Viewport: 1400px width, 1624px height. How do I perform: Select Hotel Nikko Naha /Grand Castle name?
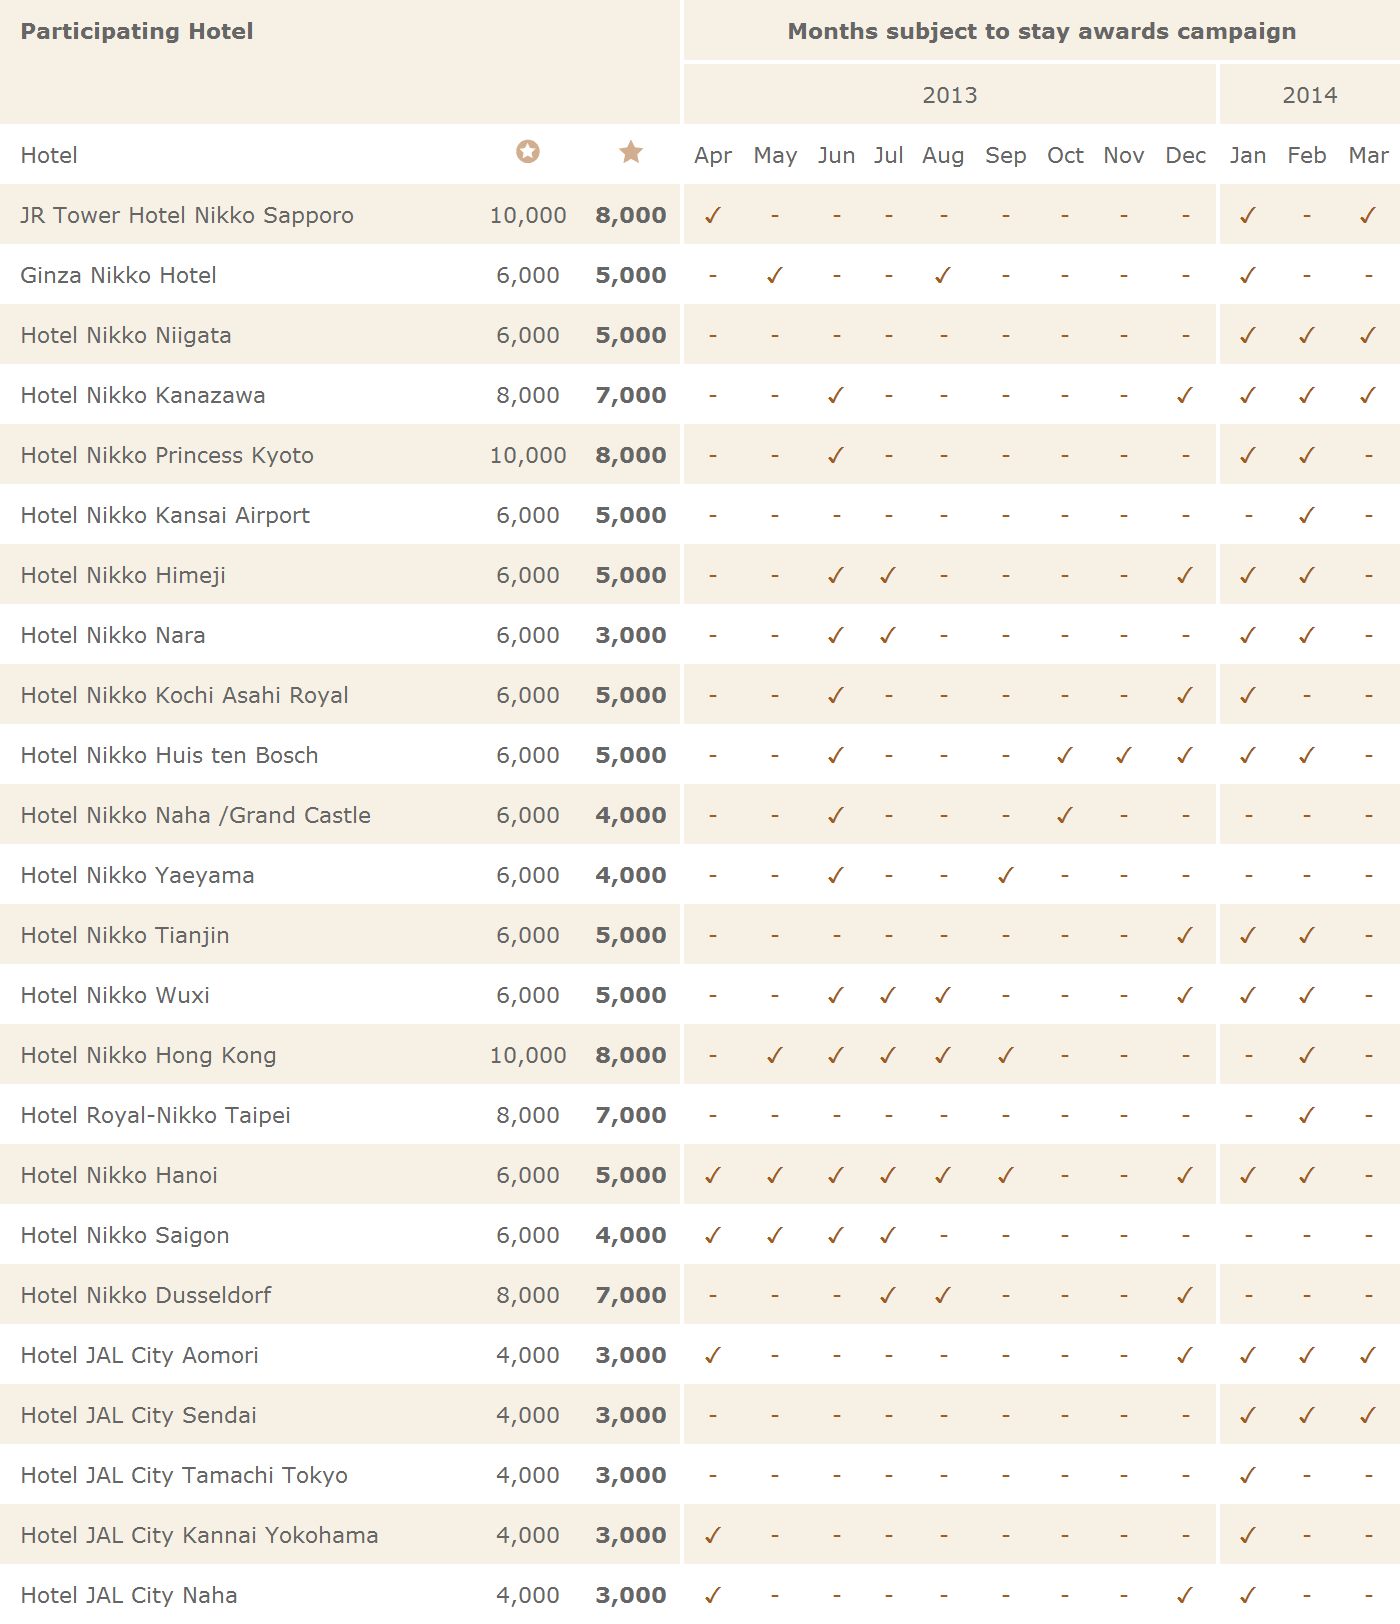click(x=196, y=815)
